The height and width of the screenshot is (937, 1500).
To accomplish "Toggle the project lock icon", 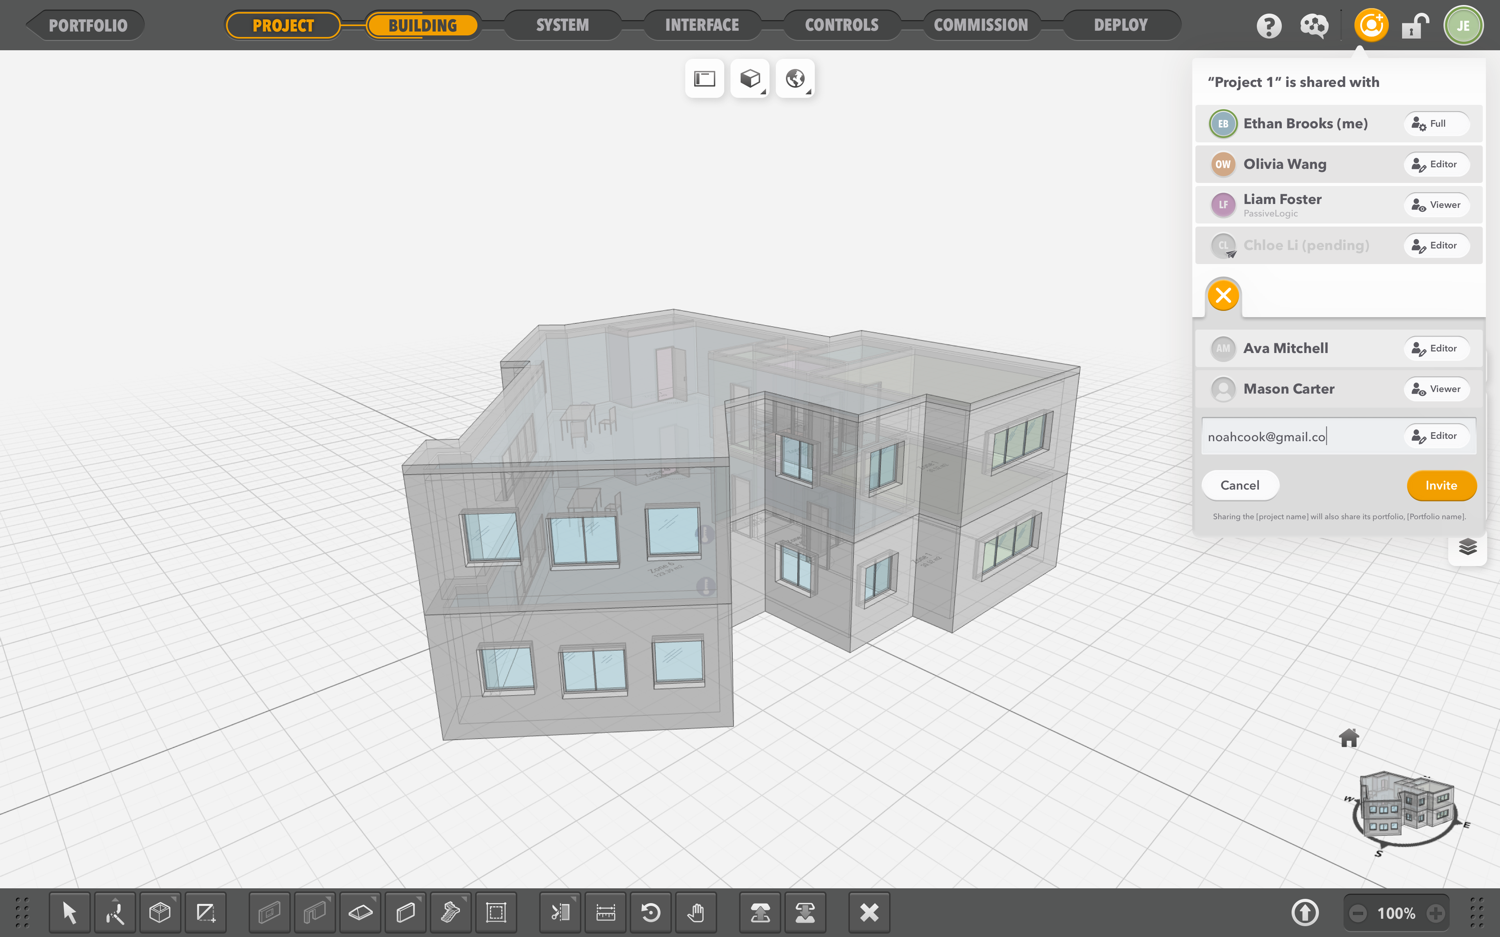I will point(1414,26).
